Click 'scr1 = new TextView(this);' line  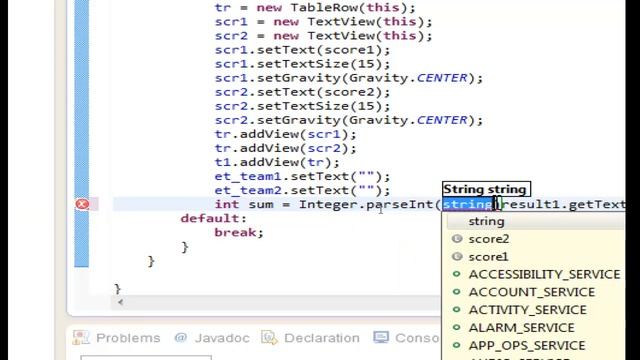click(x=323, y=22)
